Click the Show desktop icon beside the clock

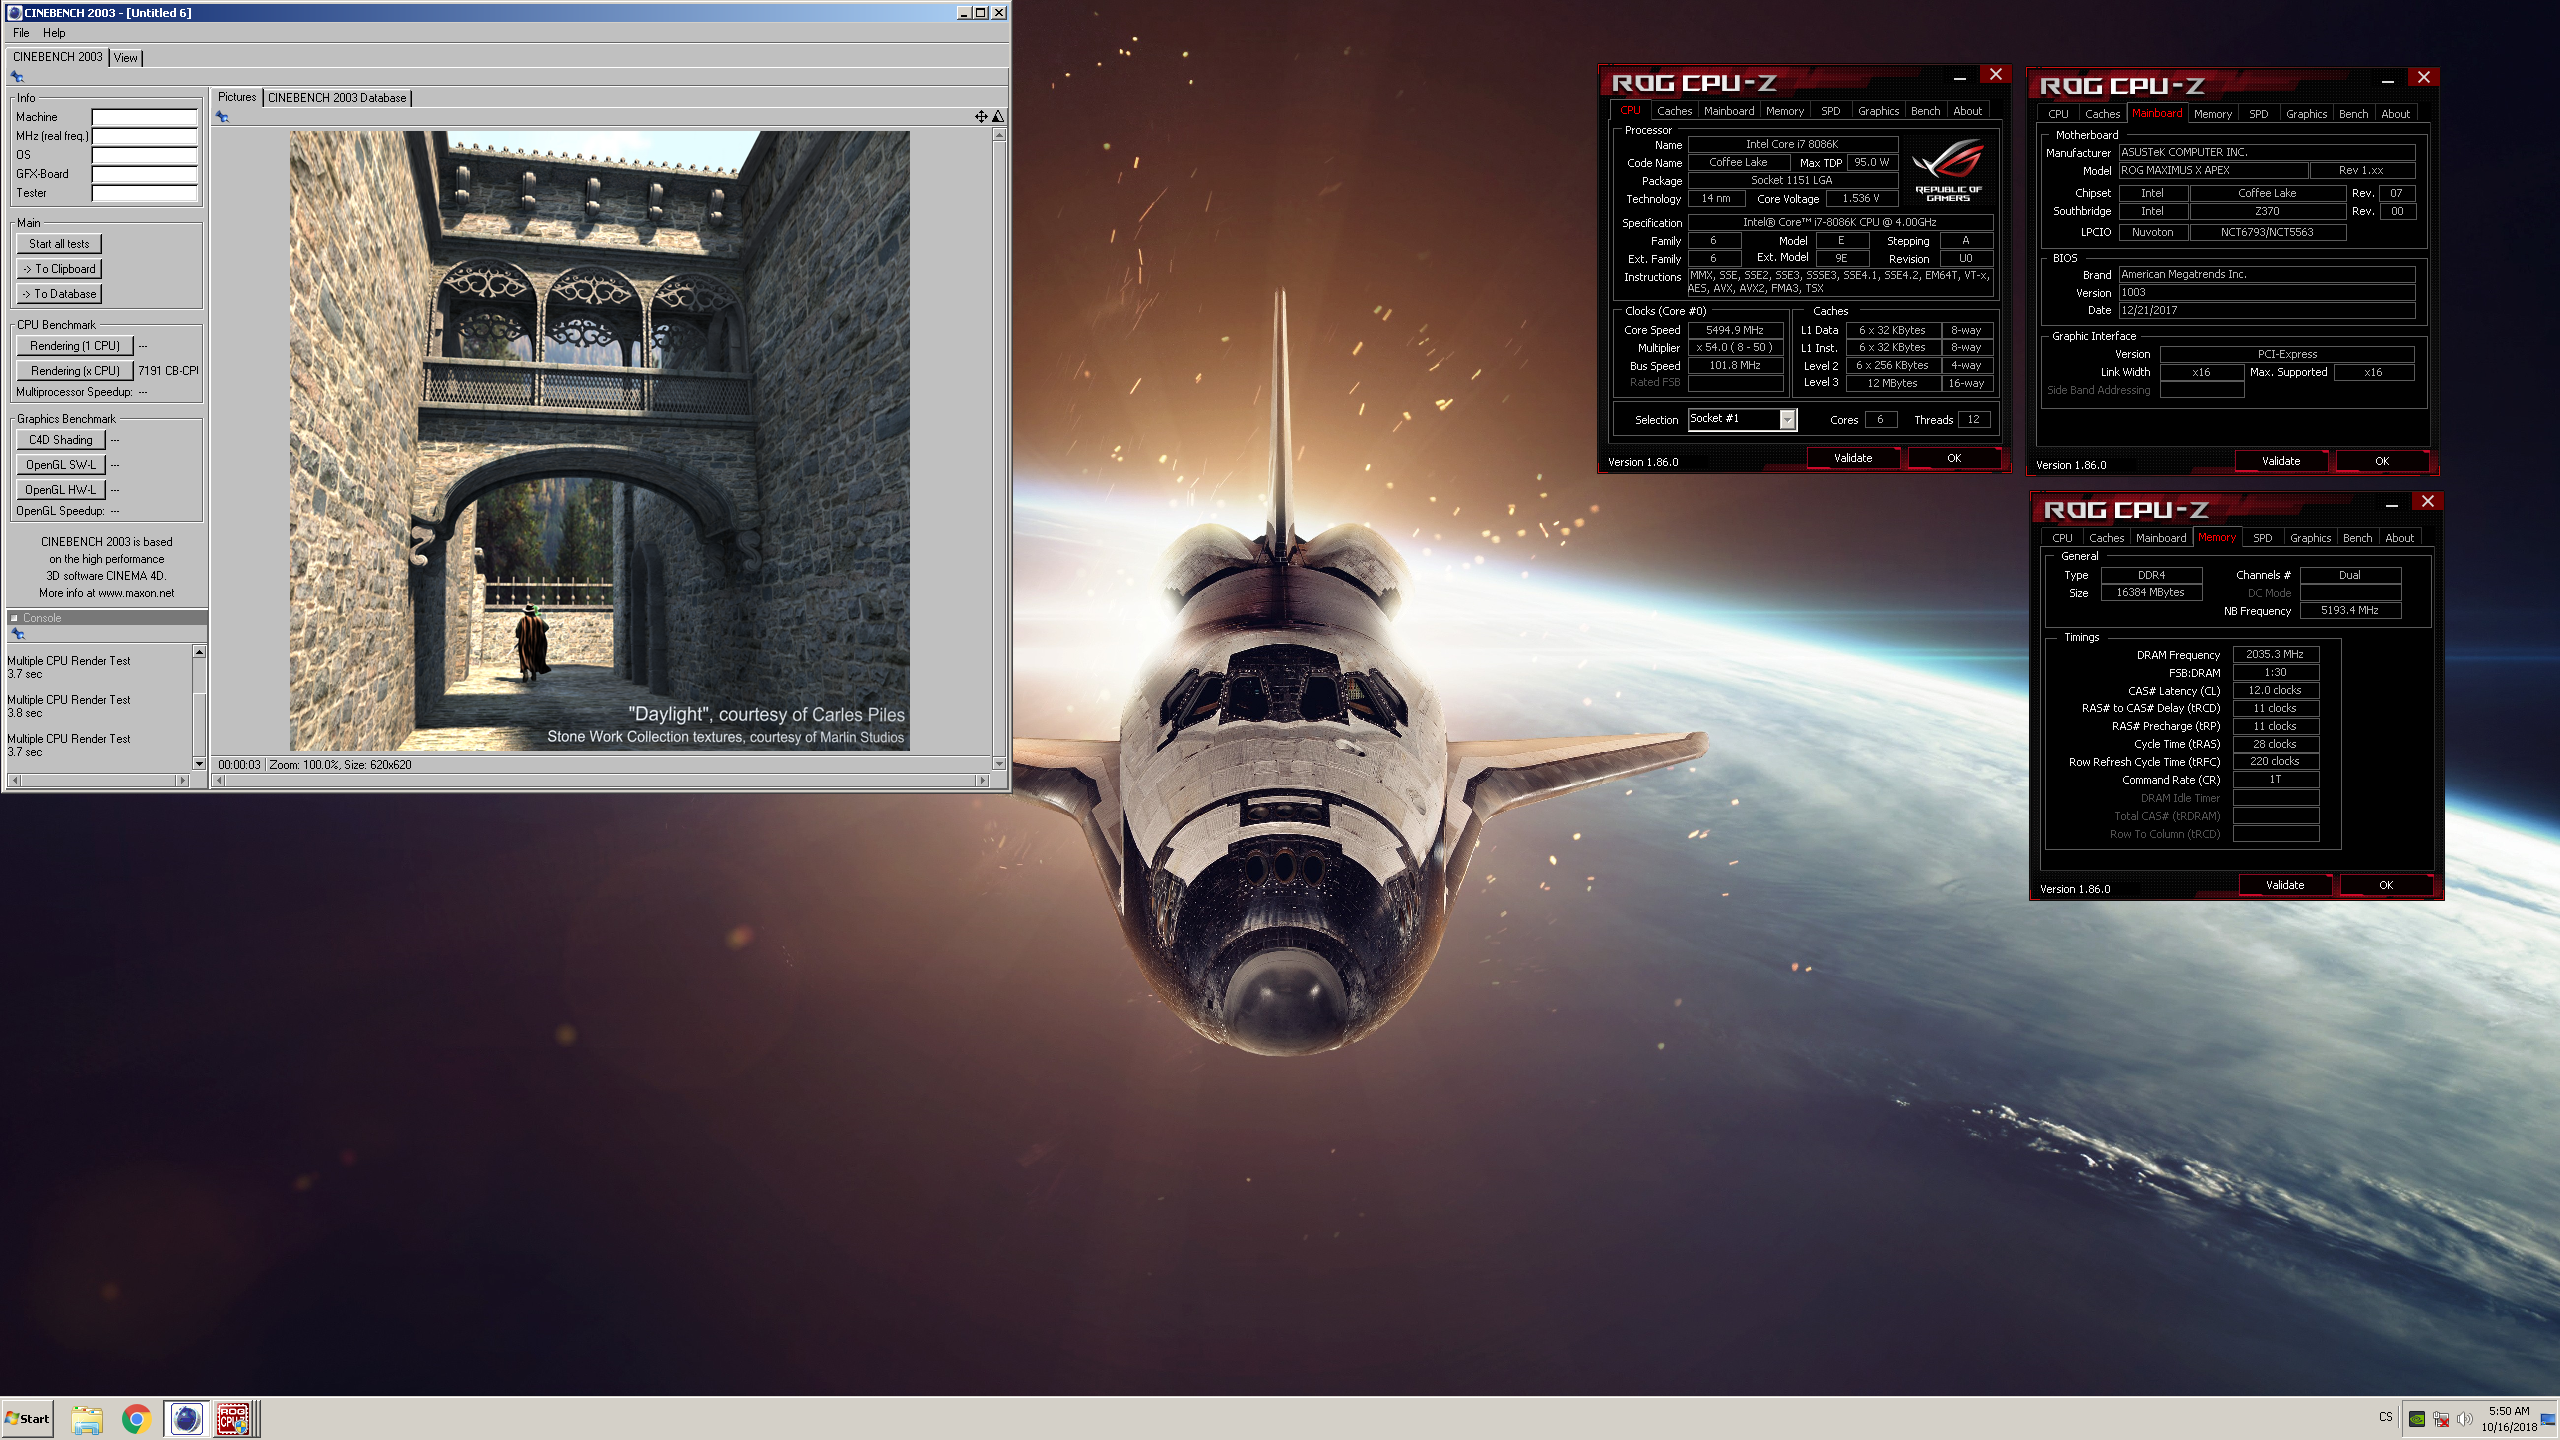coord(2548,1419)
